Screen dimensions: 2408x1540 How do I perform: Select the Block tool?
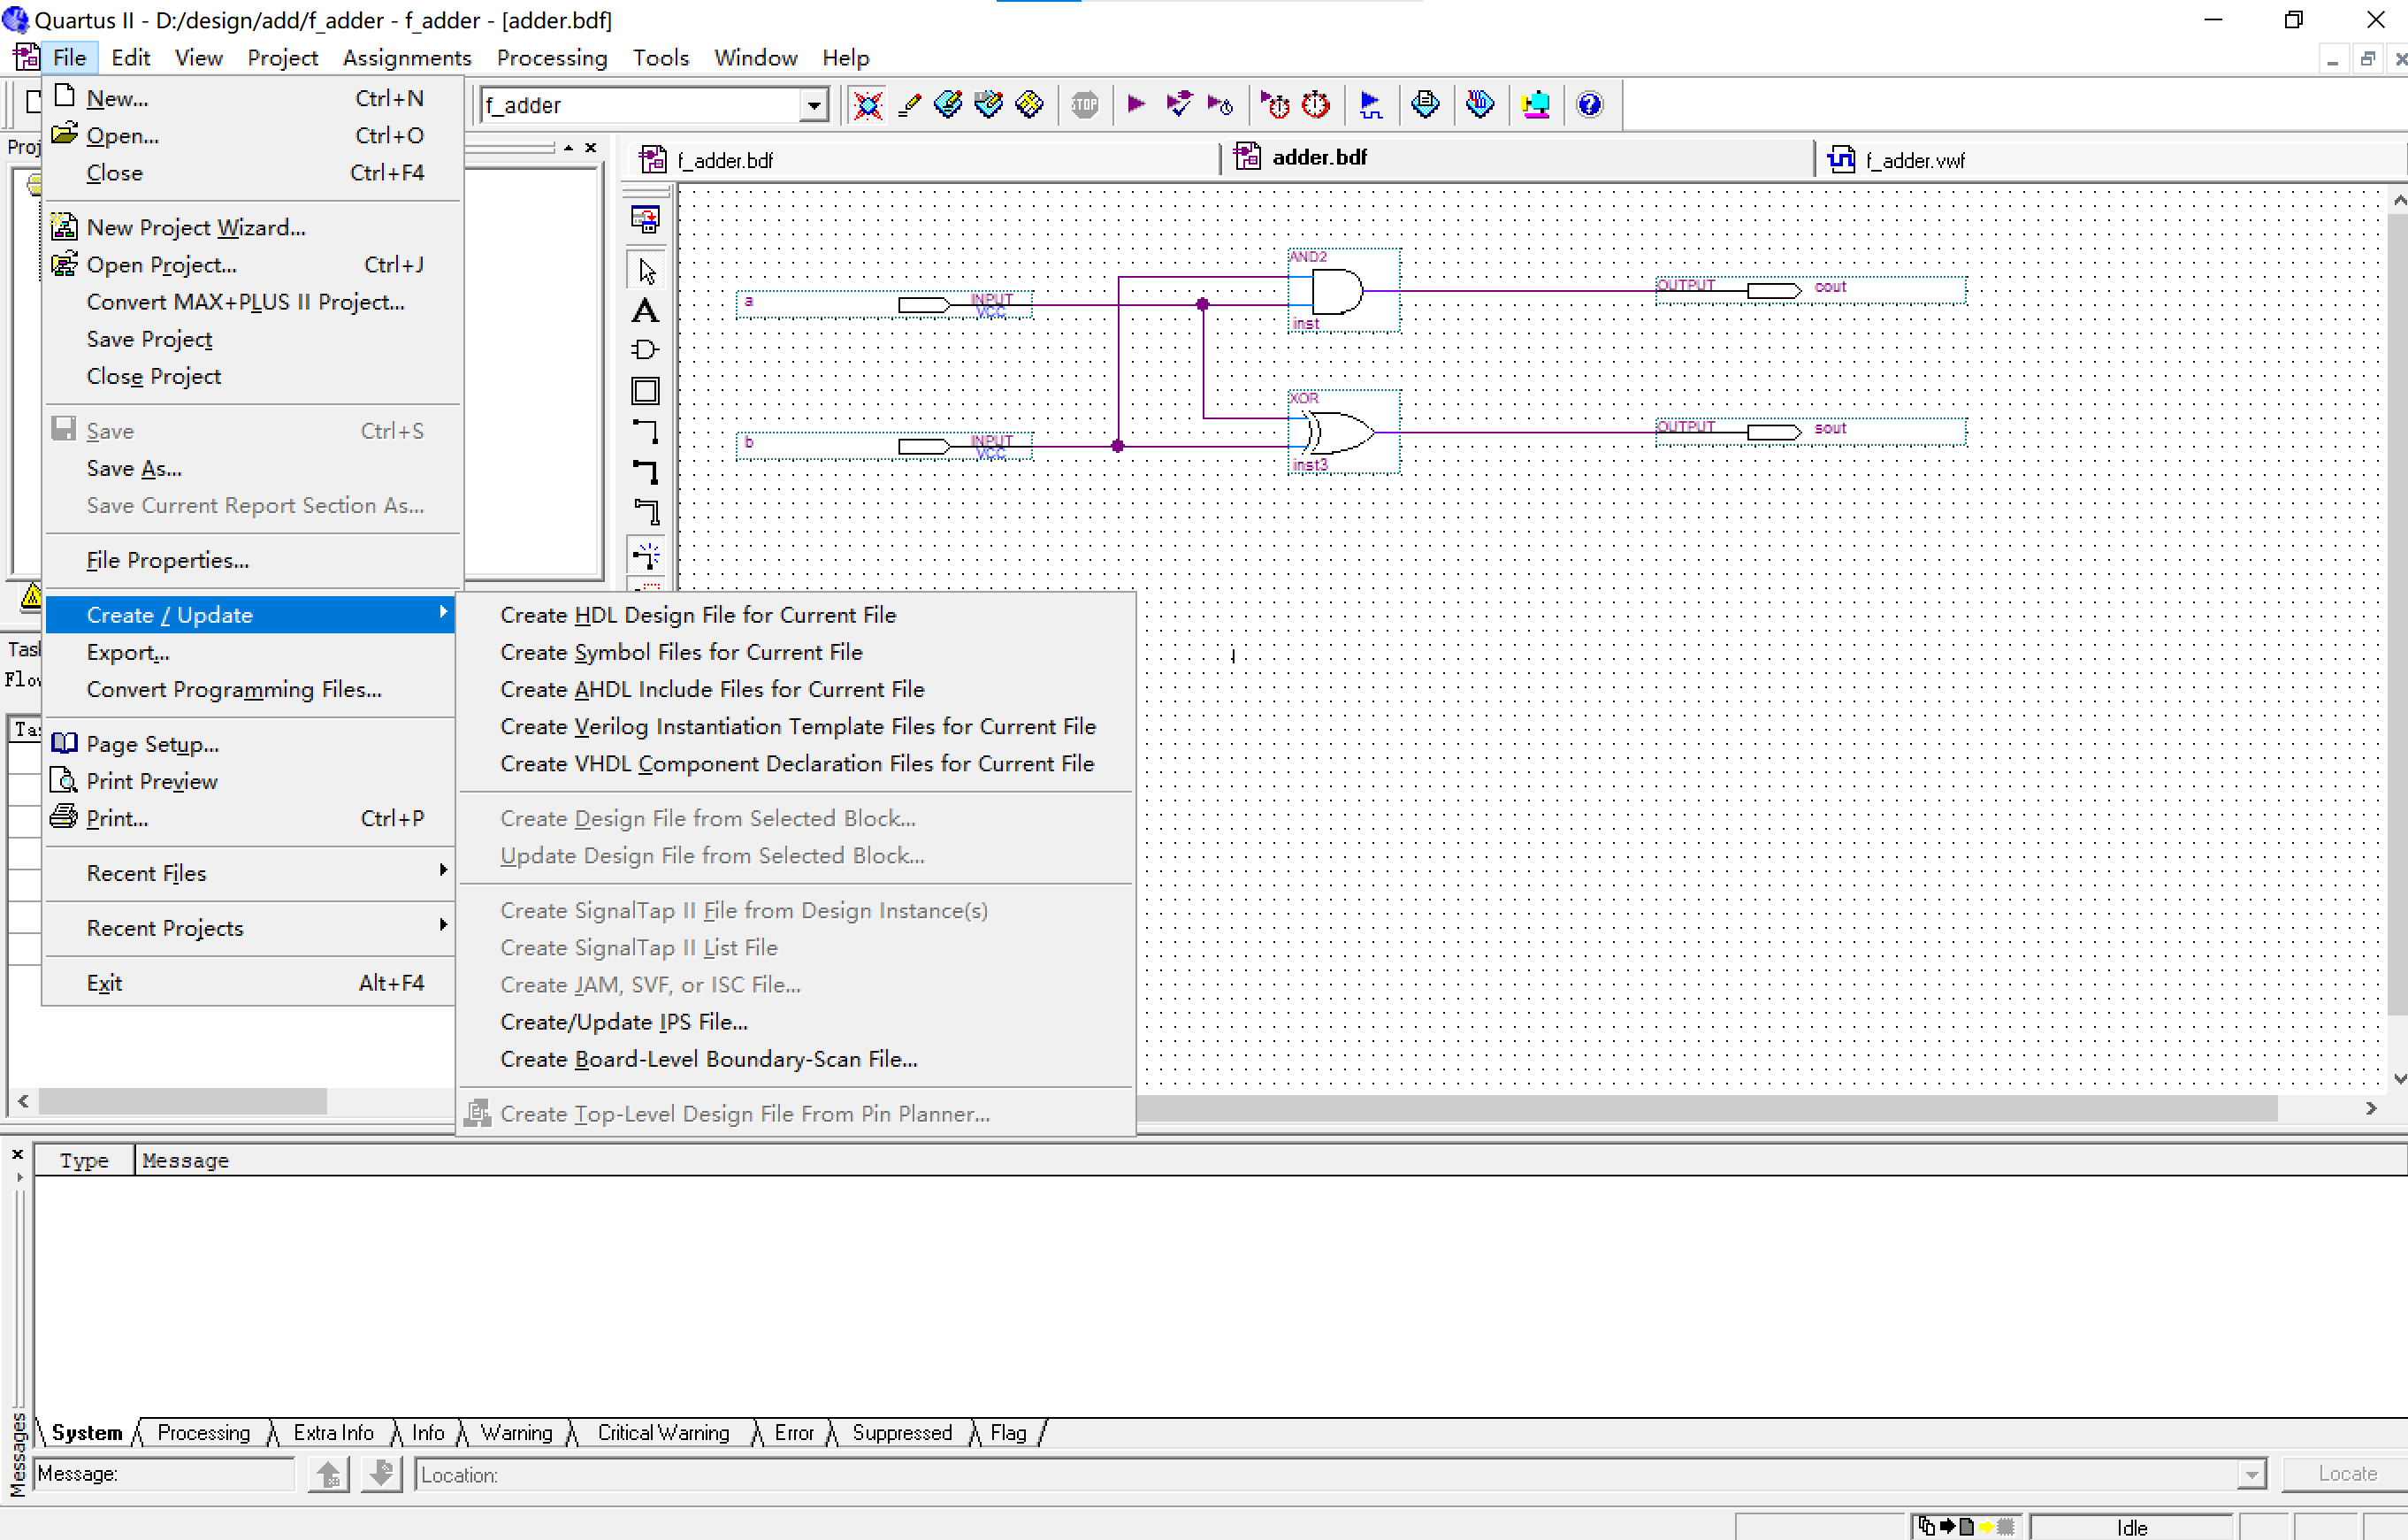click(x=645, y=391)
